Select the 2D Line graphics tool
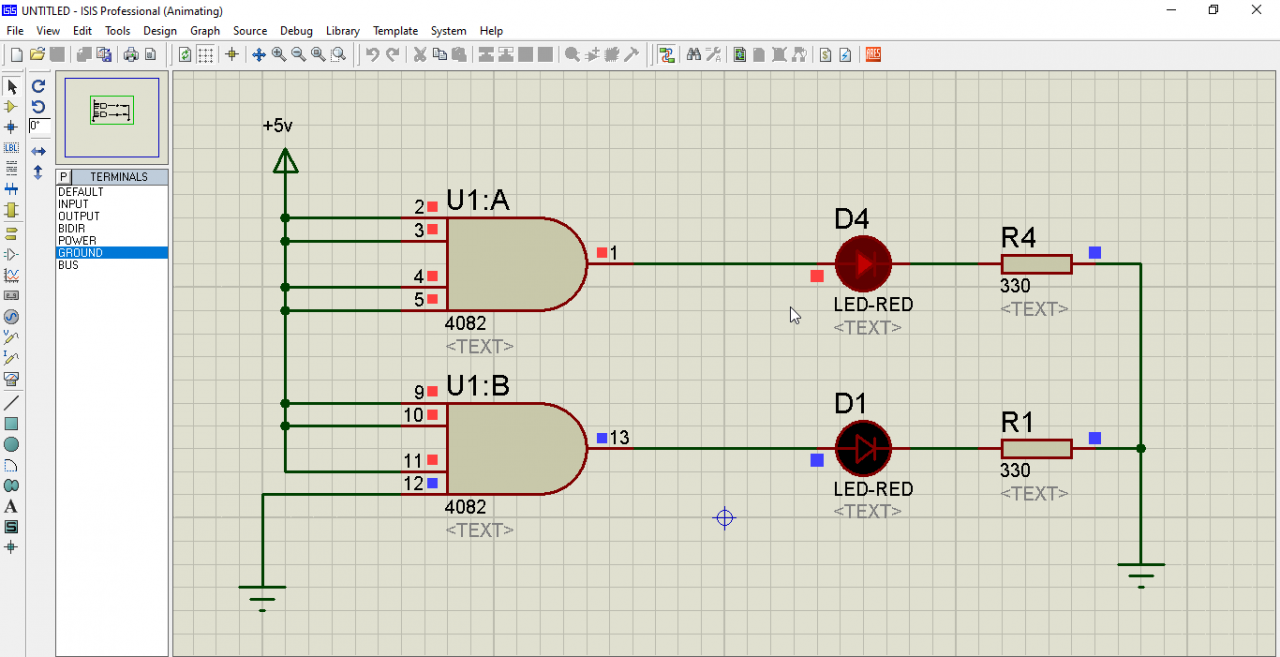 click(x=12, y=403)
